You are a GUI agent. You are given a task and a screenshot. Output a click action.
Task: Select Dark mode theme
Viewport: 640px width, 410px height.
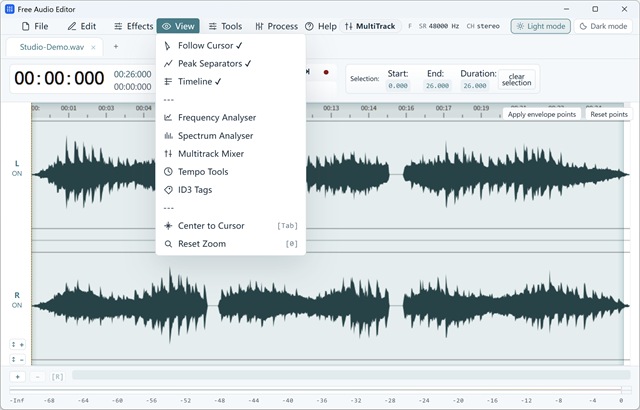pyautogui.click(x=603, y=26)
